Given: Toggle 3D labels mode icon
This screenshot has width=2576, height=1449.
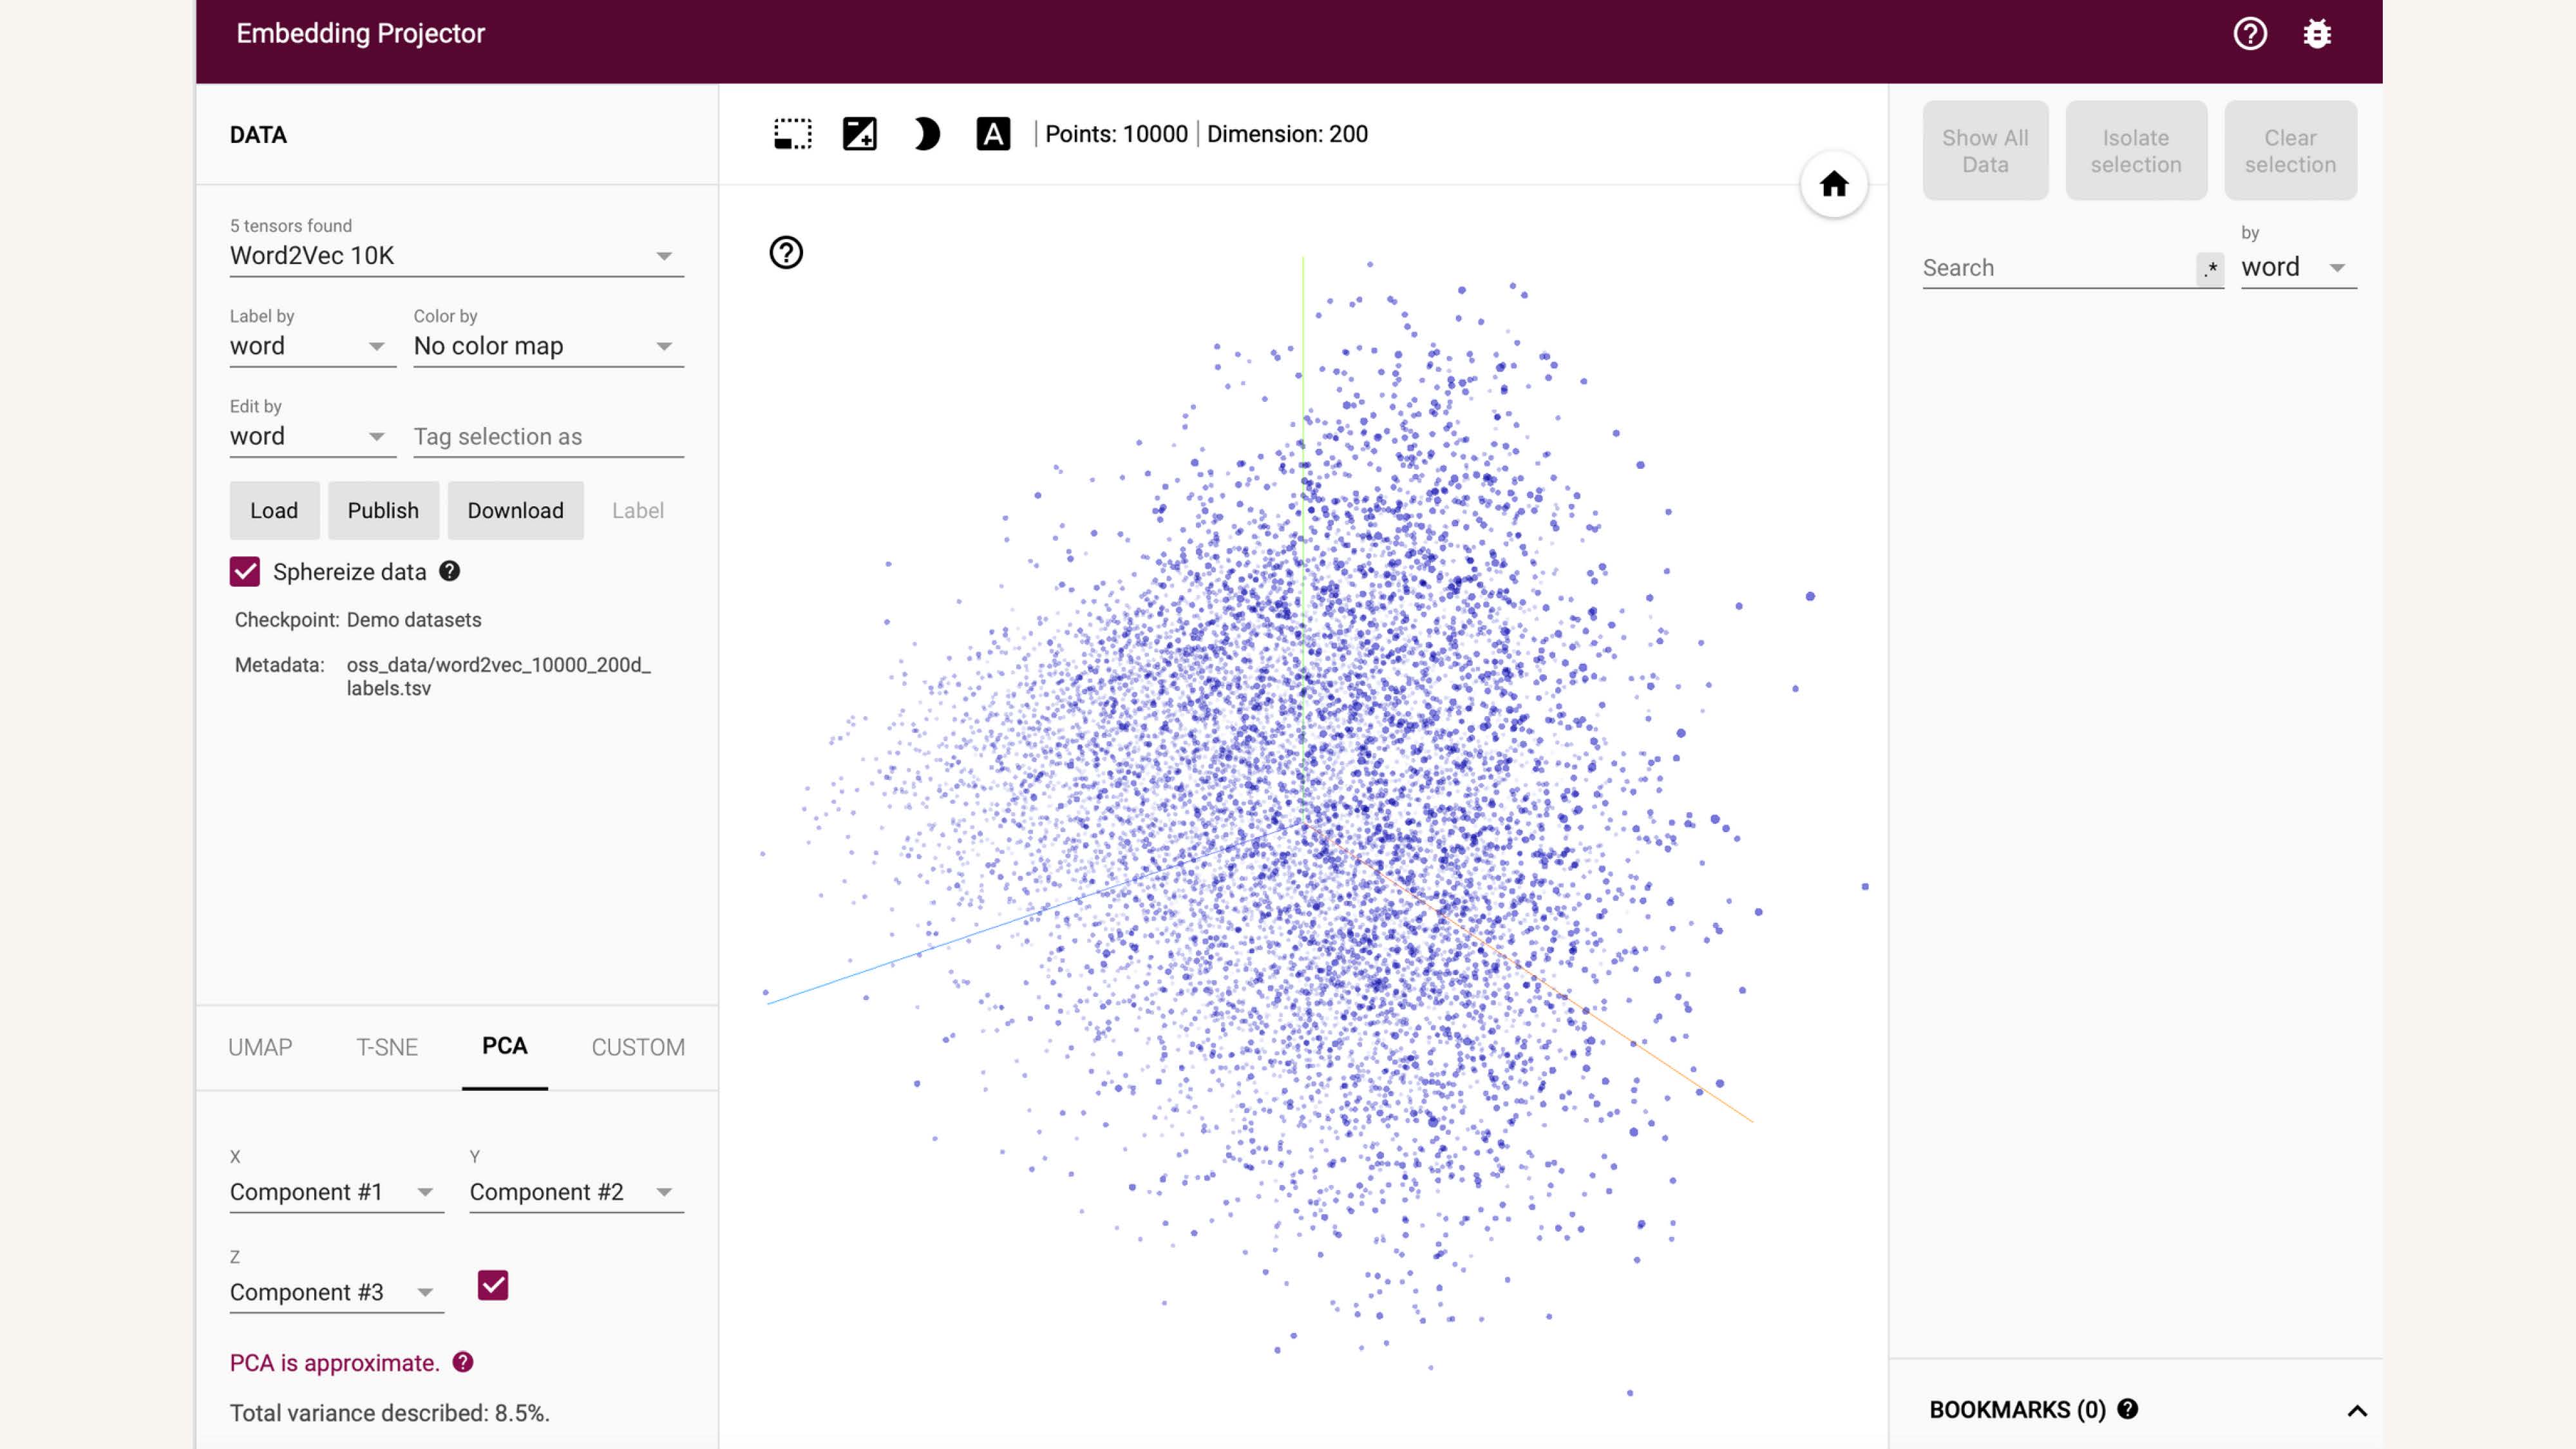Looking at the screenshot, I should [x=992, y=134].
